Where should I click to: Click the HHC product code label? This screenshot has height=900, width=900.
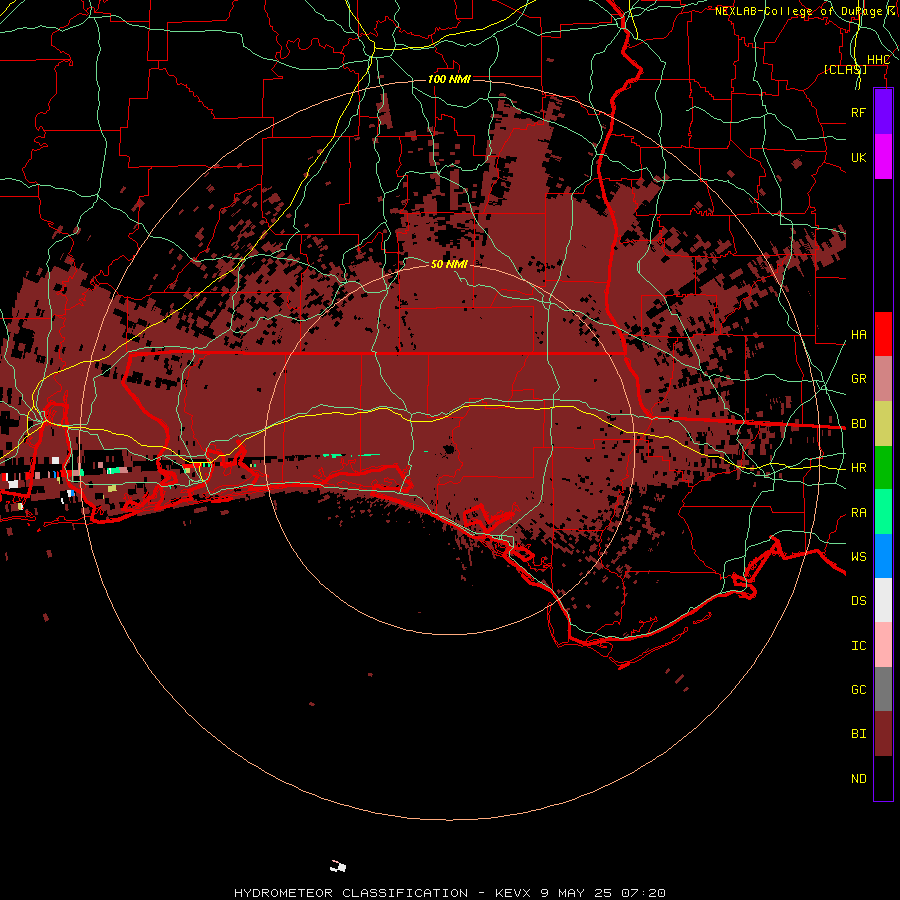click(x=878, y=60)
